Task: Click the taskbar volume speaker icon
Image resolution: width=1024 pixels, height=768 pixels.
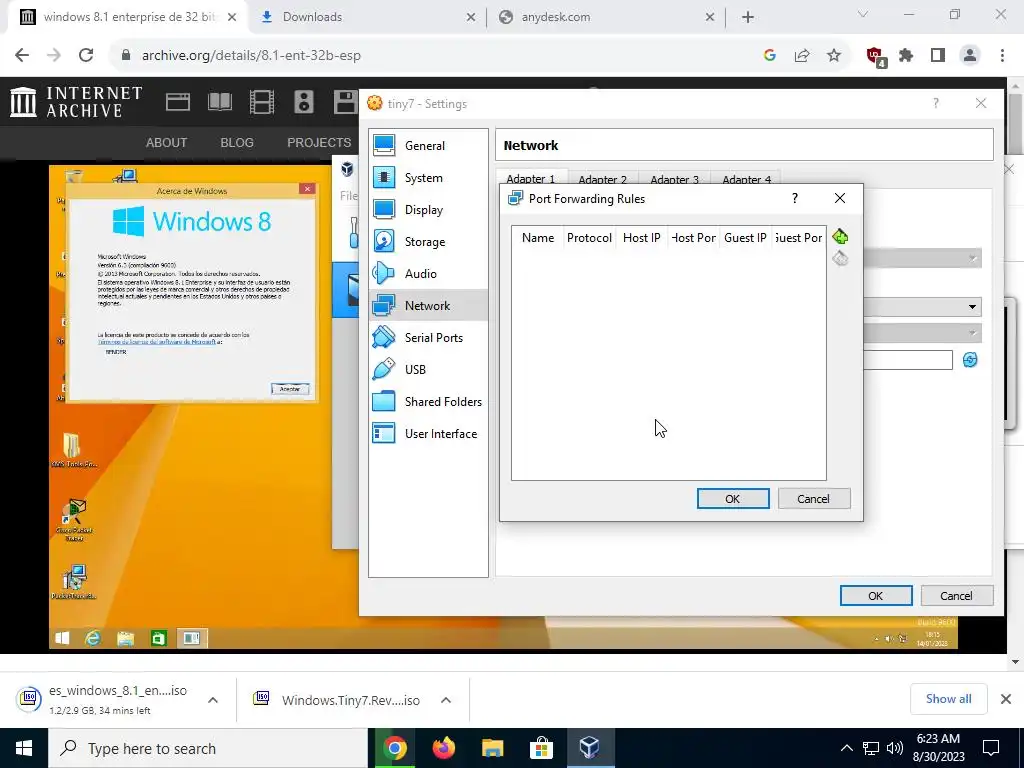Action: [895, 748]
